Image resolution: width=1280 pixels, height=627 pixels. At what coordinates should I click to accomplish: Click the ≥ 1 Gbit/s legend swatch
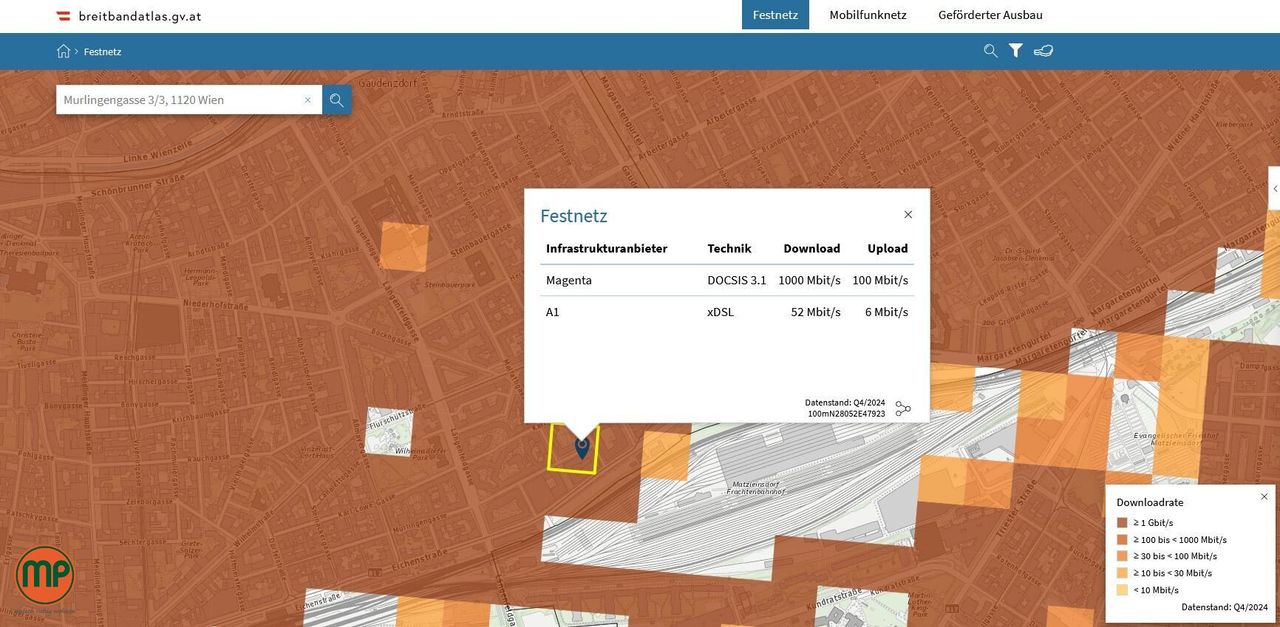tap(1123, 523)
